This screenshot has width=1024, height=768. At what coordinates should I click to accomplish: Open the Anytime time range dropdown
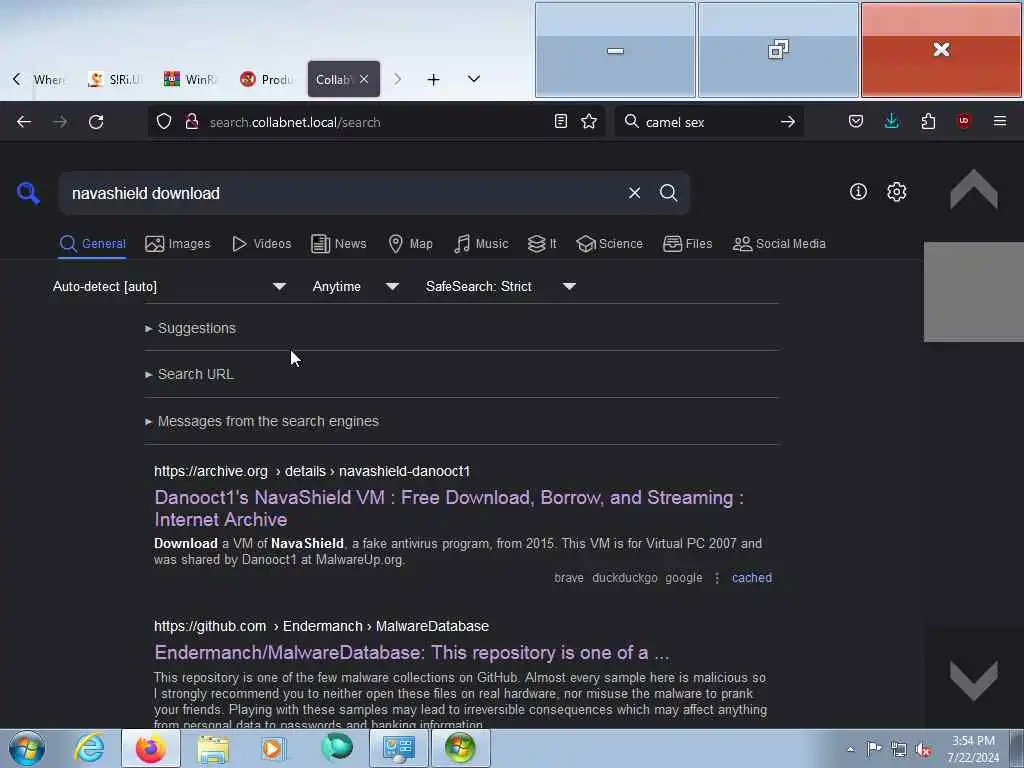pyautogui.click(x=355, y=286)
